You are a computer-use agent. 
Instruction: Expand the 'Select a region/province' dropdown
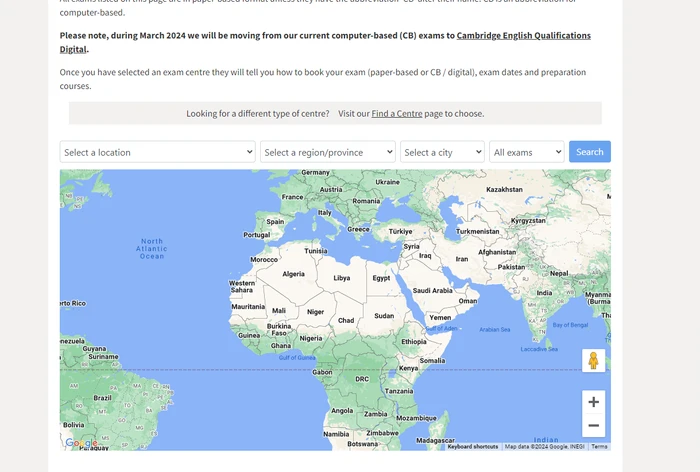tap(328, 152)
